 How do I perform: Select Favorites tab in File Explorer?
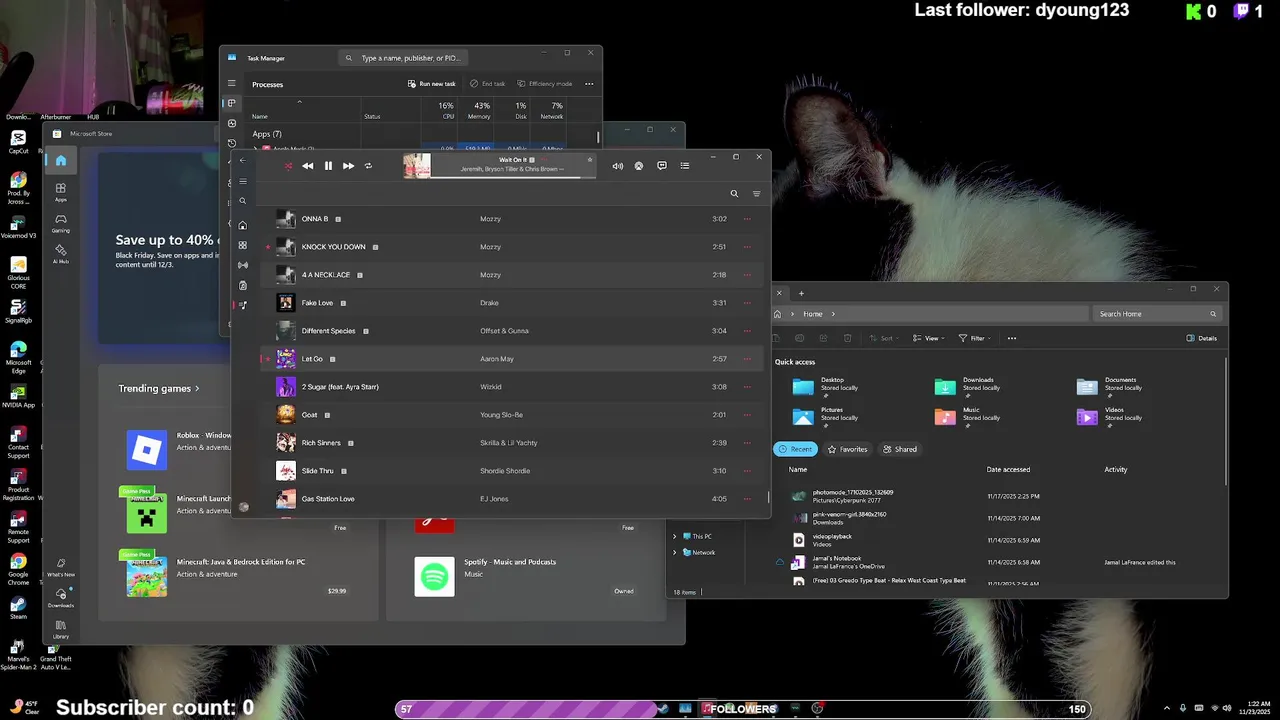coord(847,449)
